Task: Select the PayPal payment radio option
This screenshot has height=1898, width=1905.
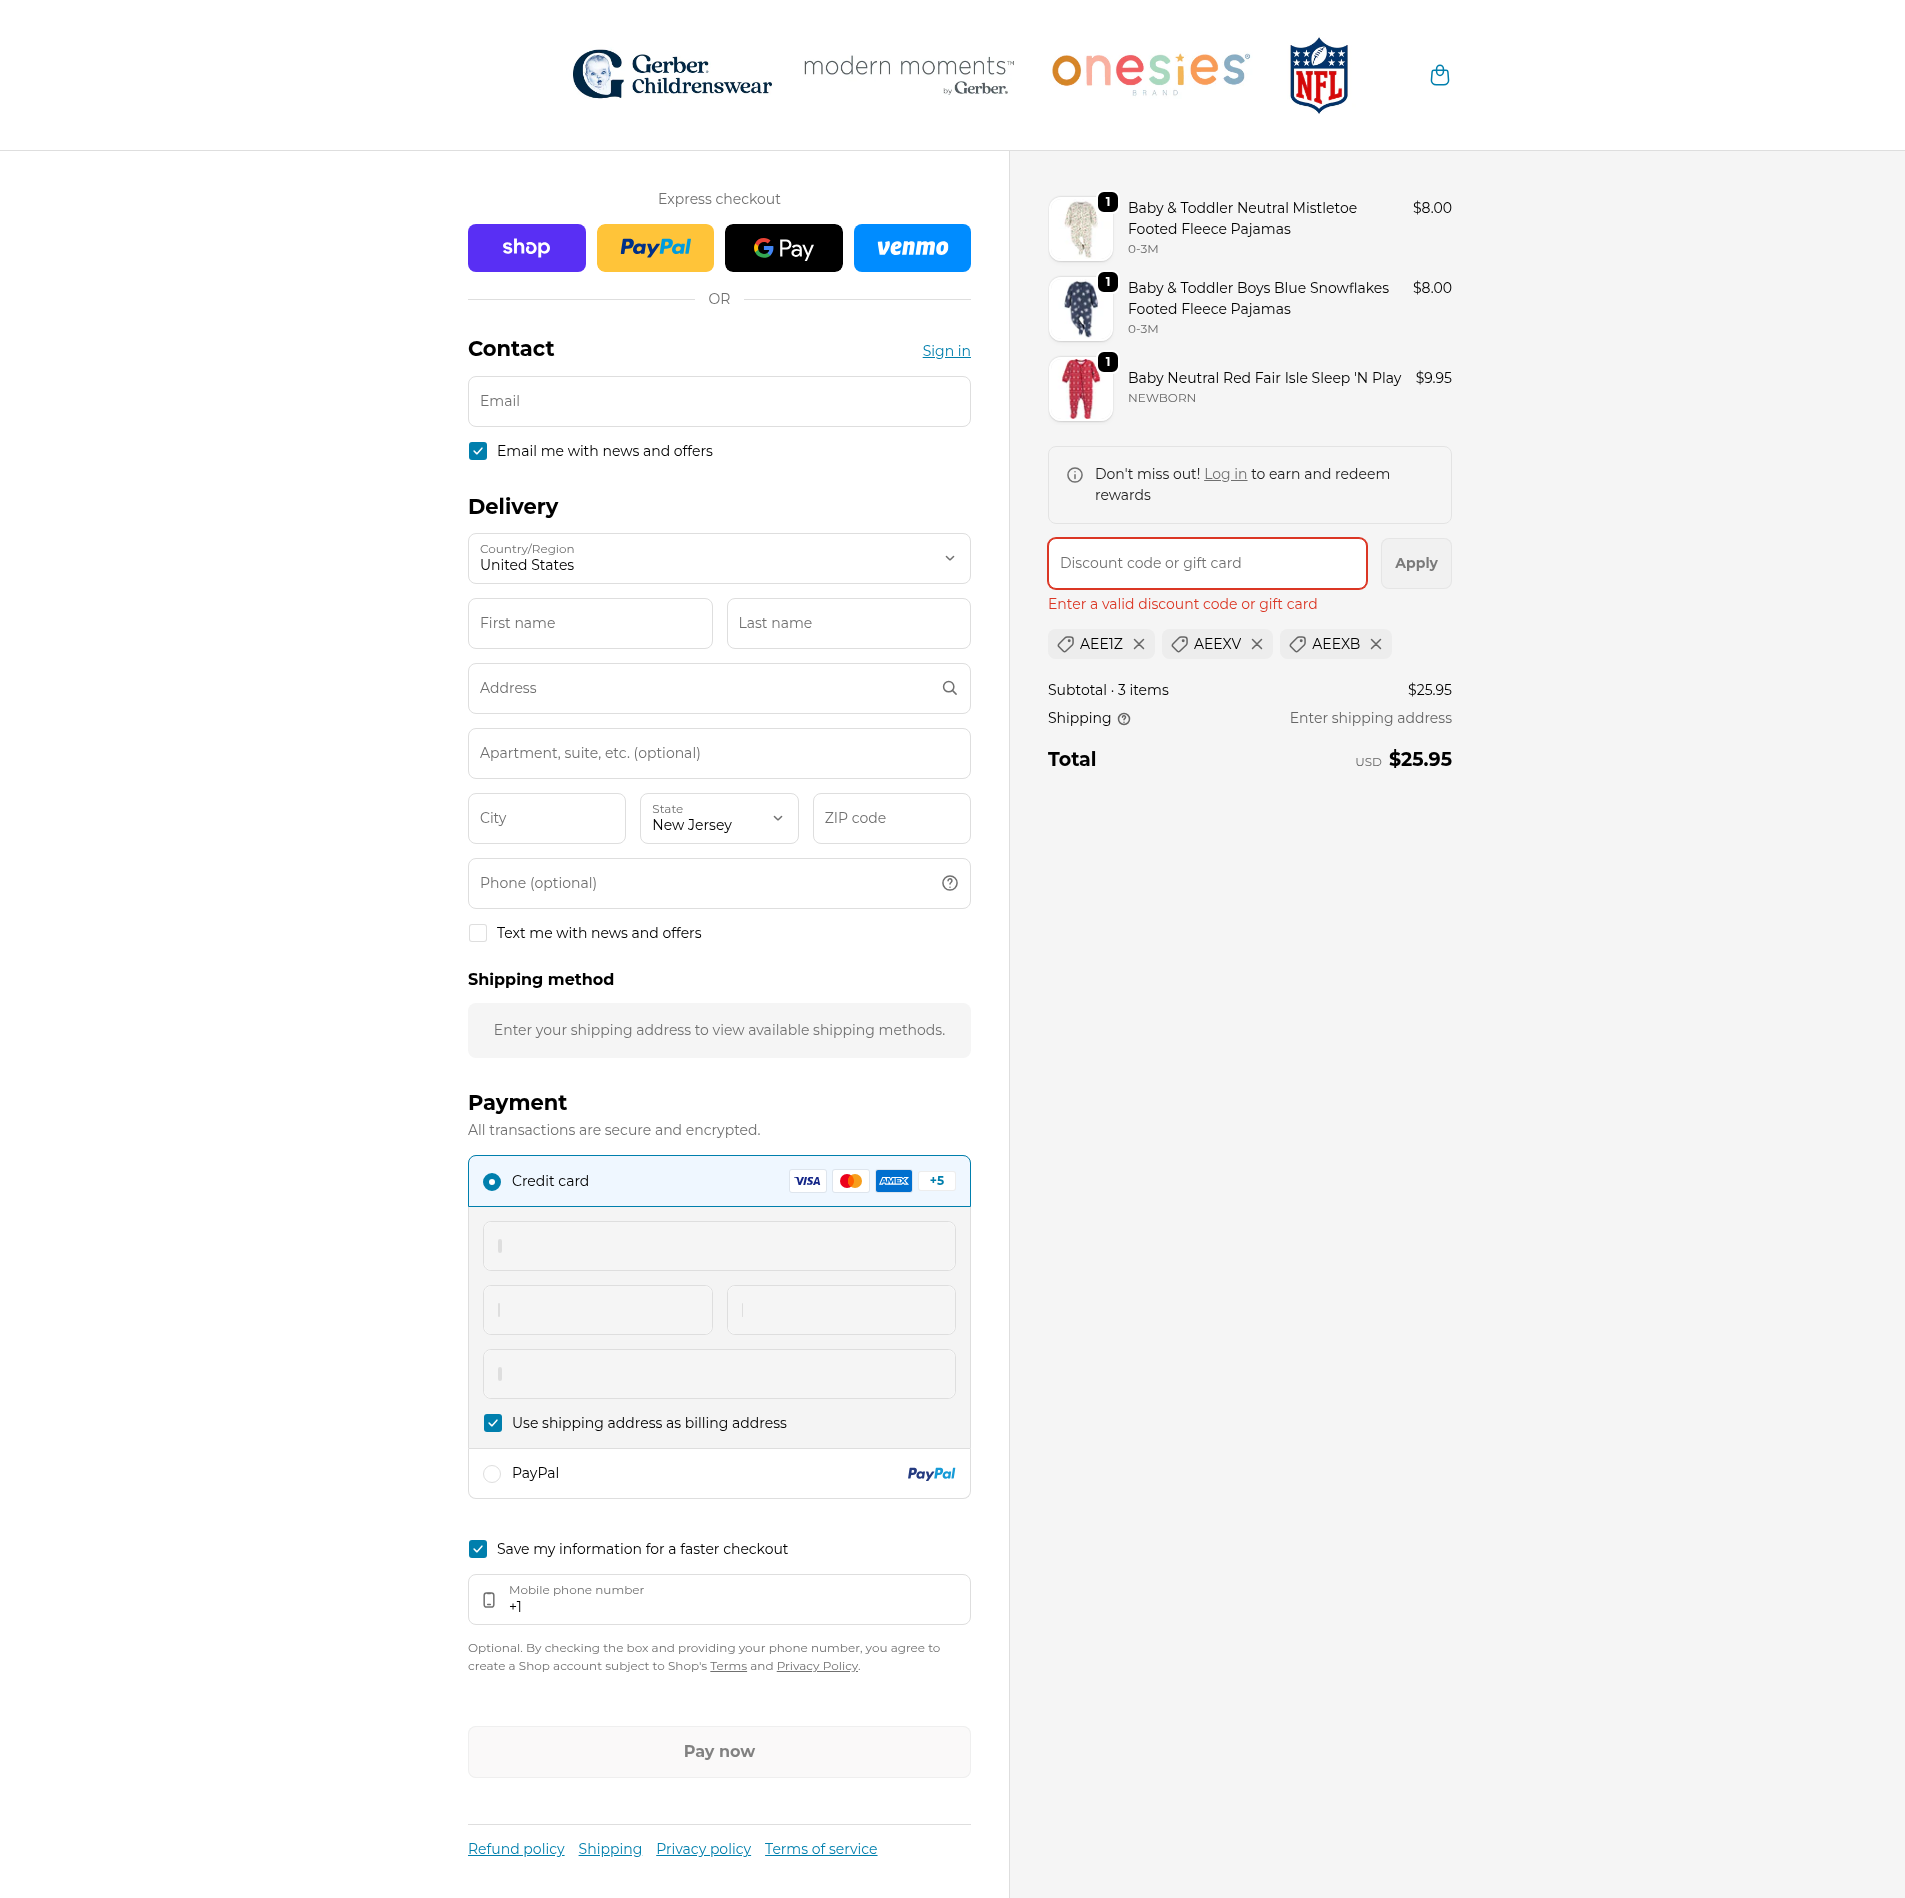Action: point(492,1474)
